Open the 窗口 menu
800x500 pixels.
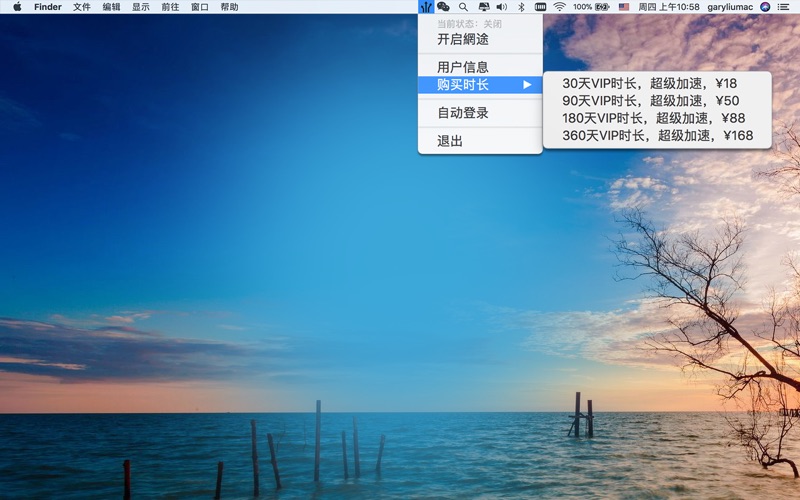pos(200,7)
